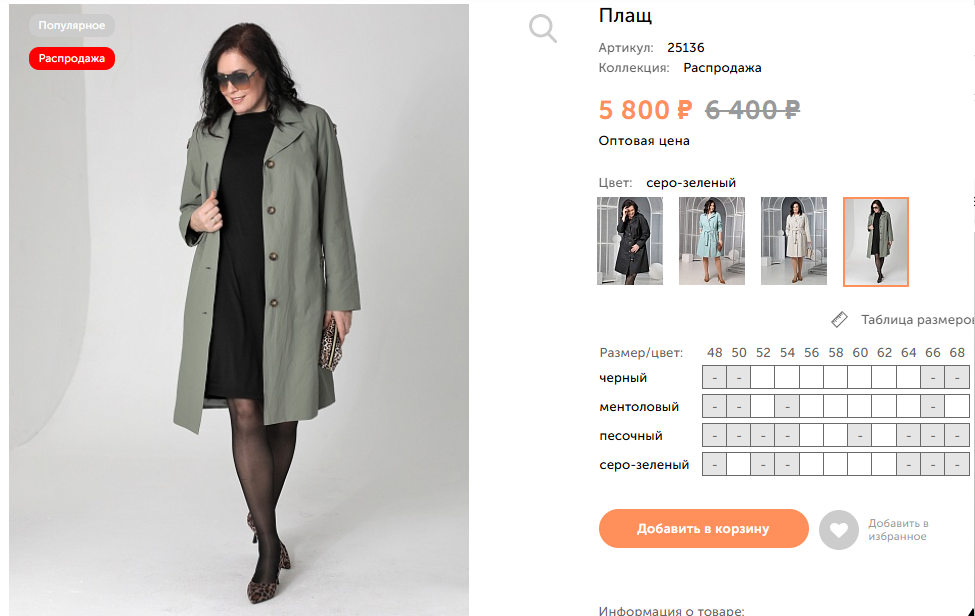The image size is (975, 616).
Task: Open the search magnifier icon
Action: (x=543, y=28)
